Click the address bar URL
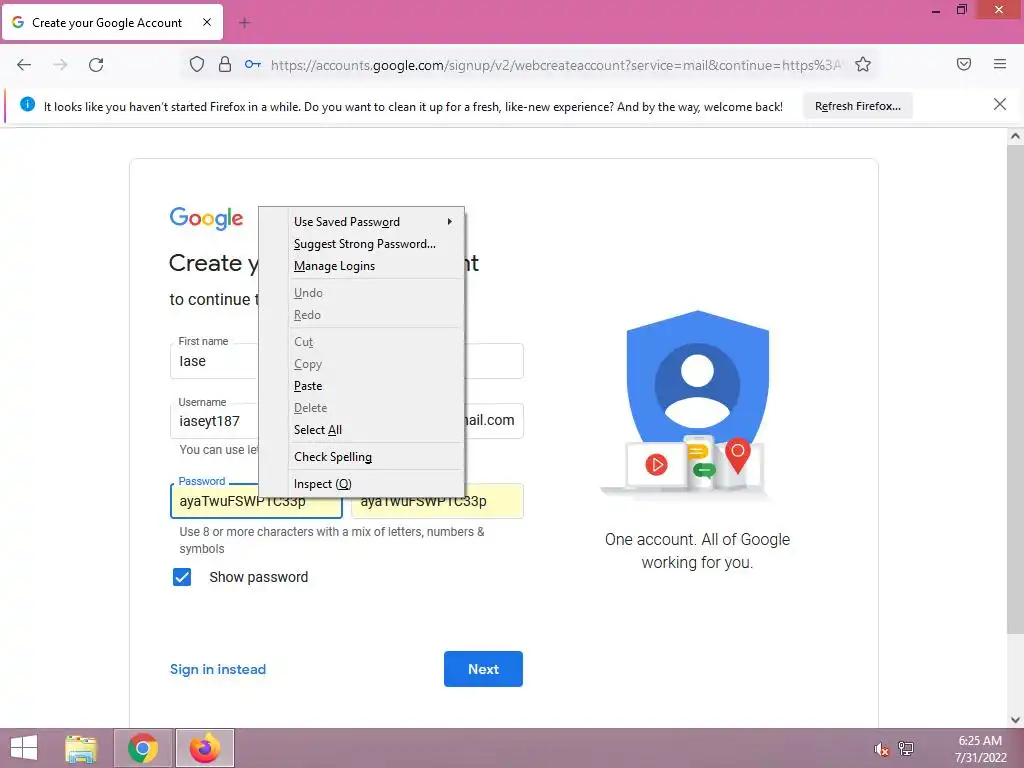The height and width of the screenshot is (768, 1024). (x=555, y=65)
